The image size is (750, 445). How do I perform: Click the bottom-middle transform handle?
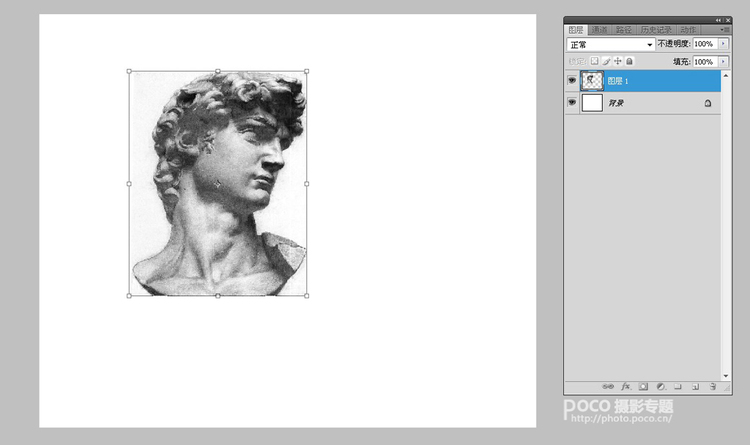218,296
